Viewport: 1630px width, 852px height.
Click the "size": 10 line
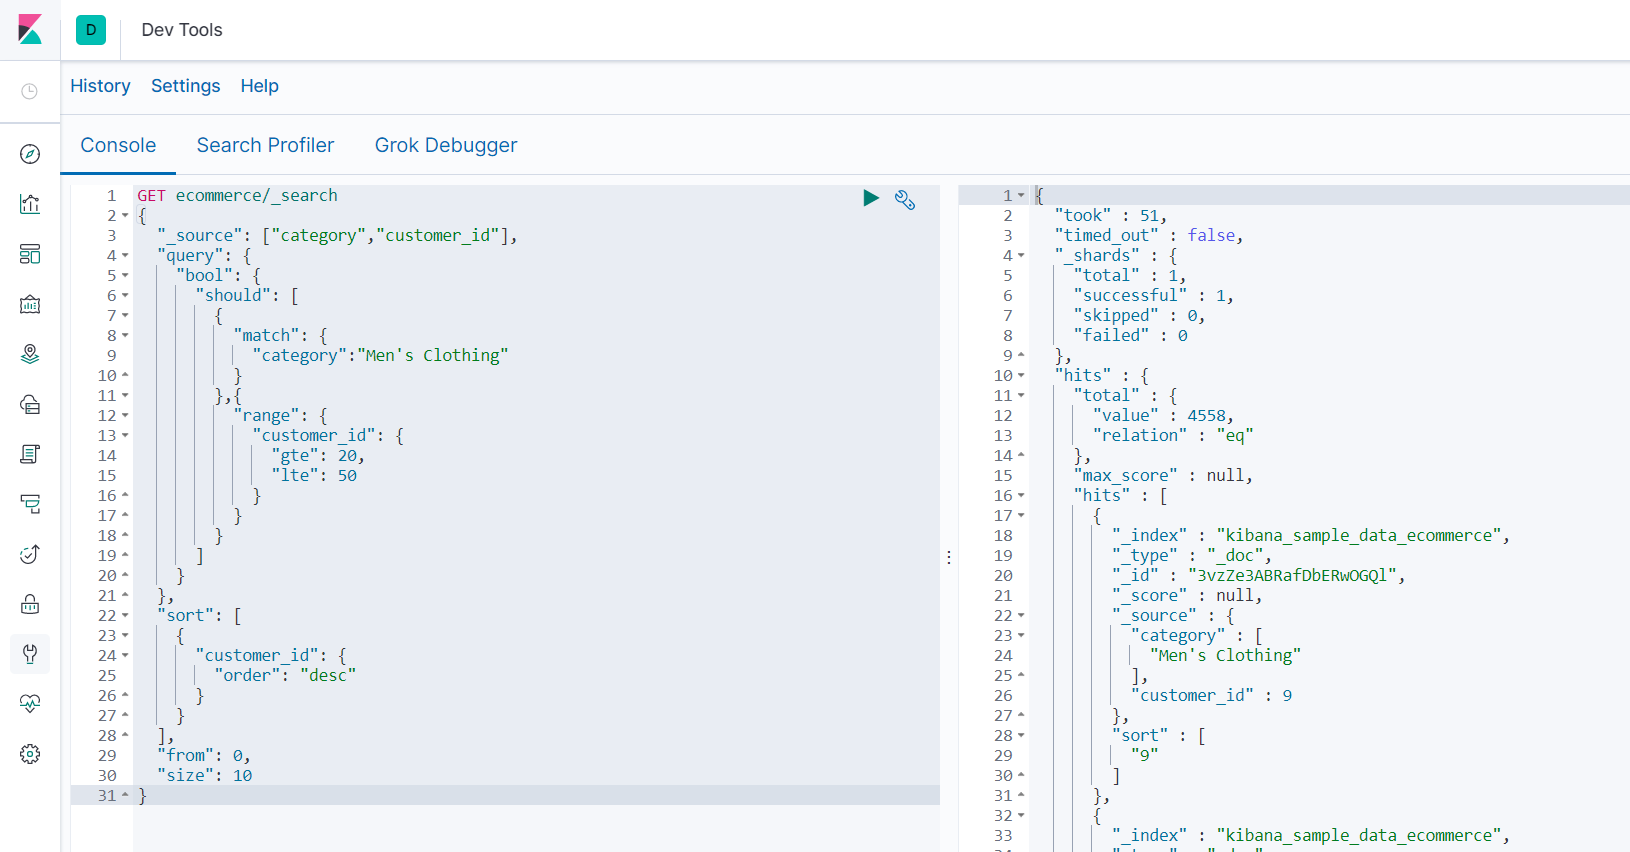click(x=204, y=775)
